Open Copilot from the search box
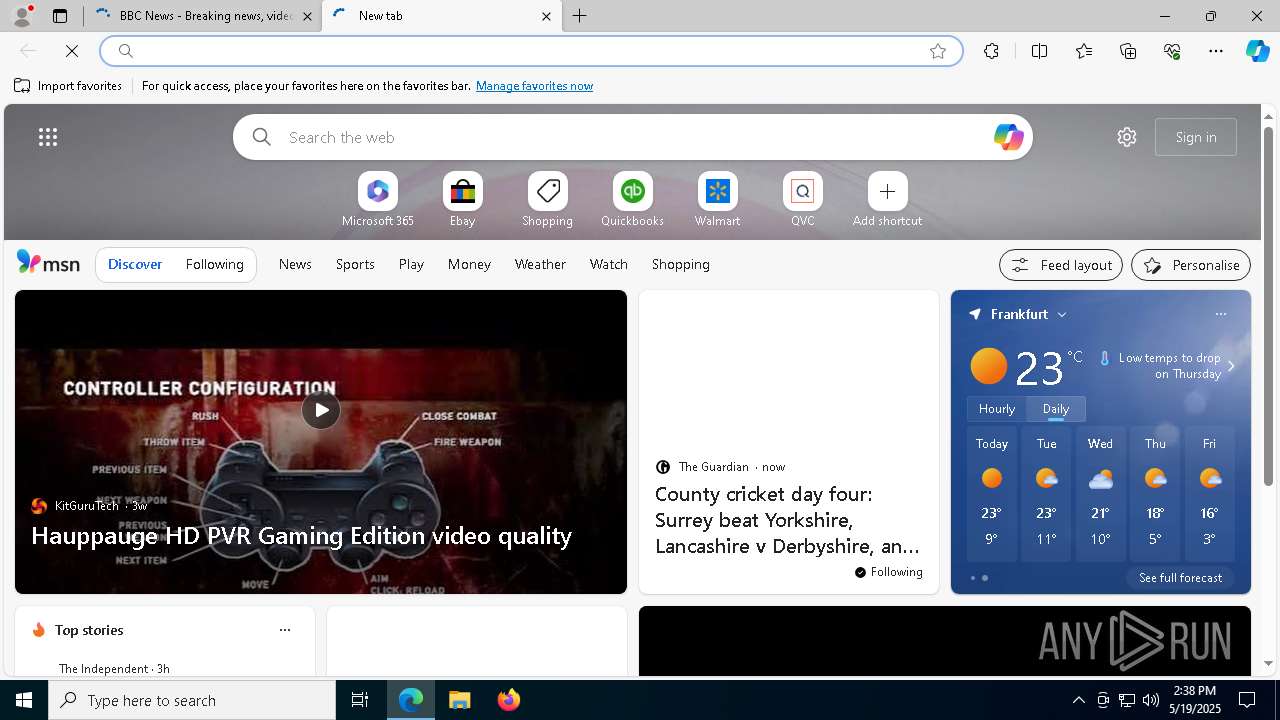This screenshot has height=720, width=1280. tap(1008, 137)
